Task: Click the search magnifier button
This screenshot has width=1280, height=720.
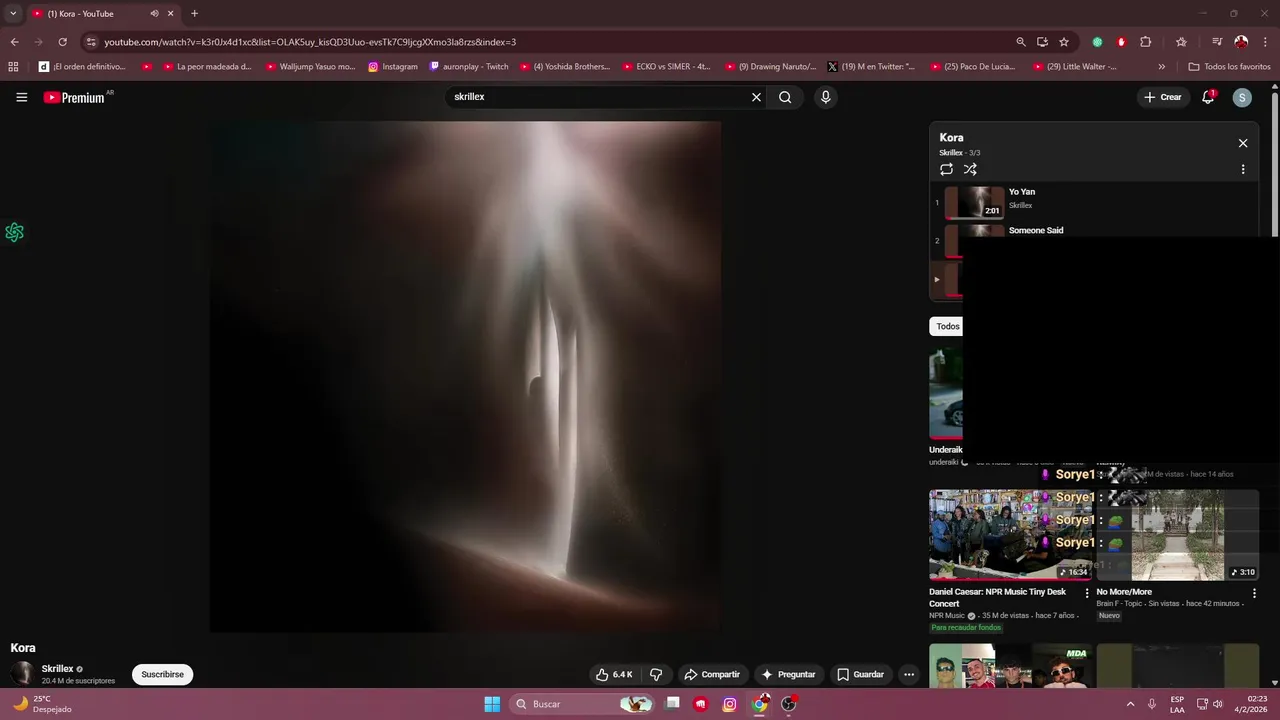Action: pos(785,97)
